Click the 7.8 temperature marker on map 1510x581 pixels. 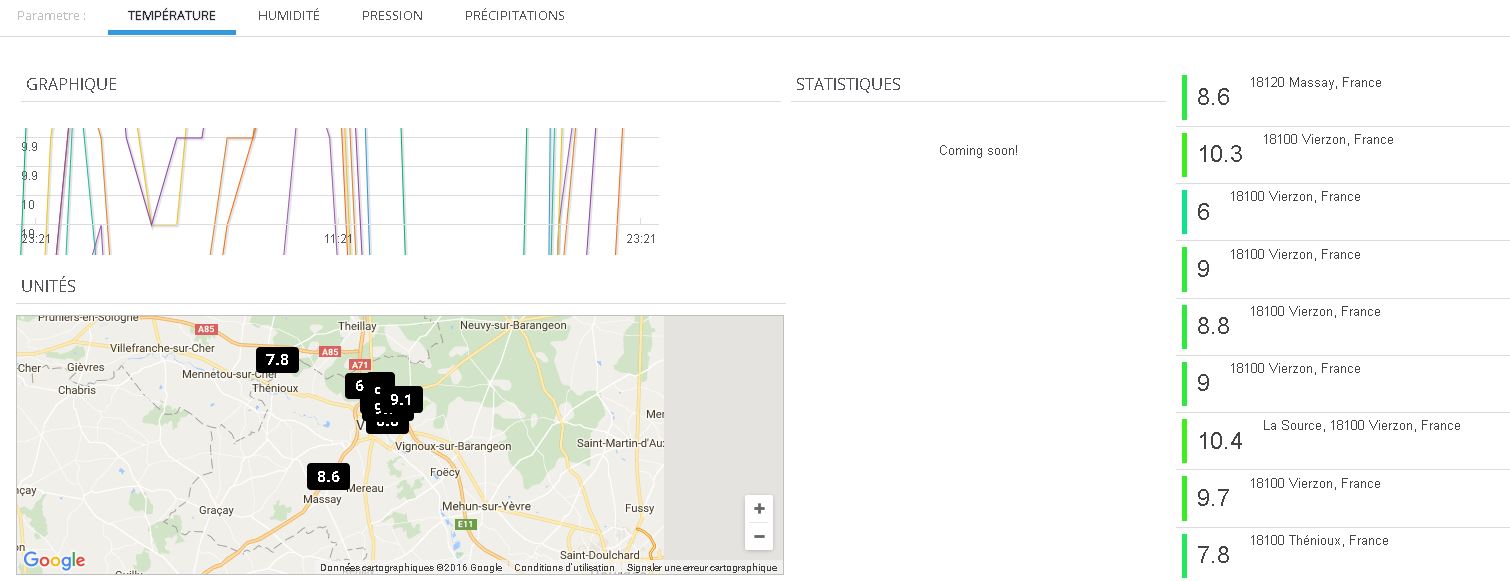click(x=277, y=360)
